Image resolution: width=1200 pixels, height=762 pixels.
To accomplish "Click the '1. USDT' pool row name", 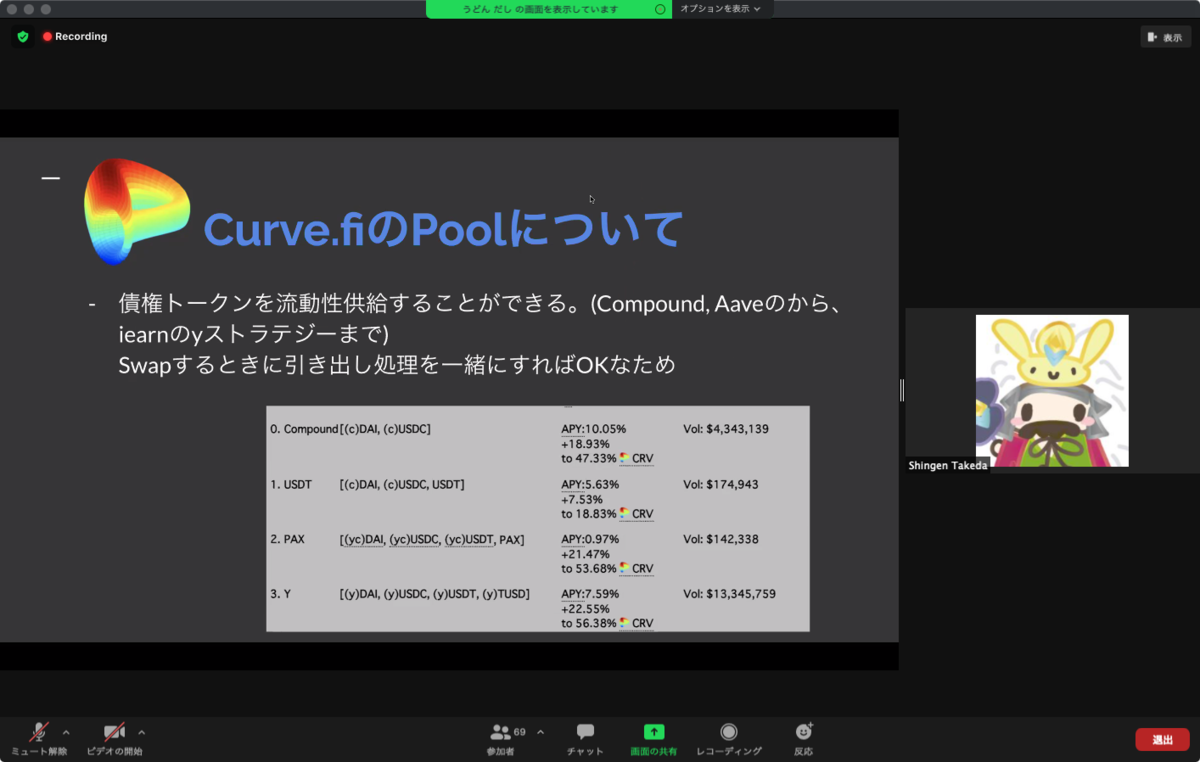I will tap(291, 484).
